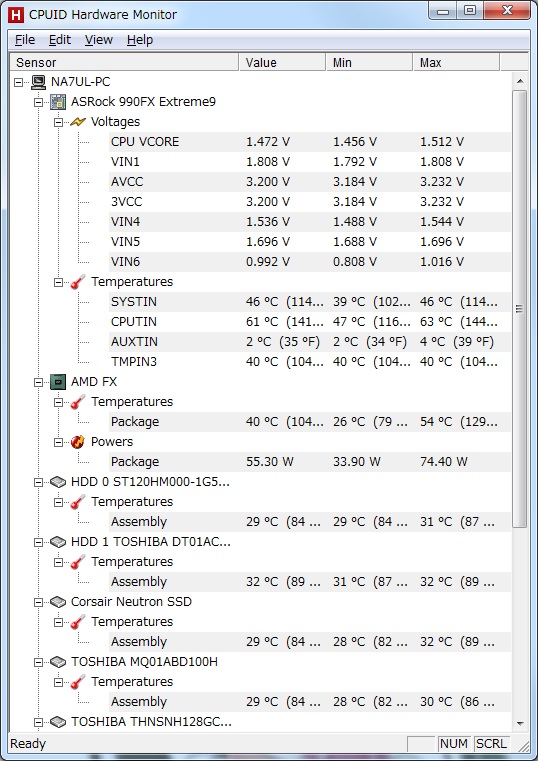Click the AMD FX processor chip icon
The image size is (538, 761).
point(58,382)
